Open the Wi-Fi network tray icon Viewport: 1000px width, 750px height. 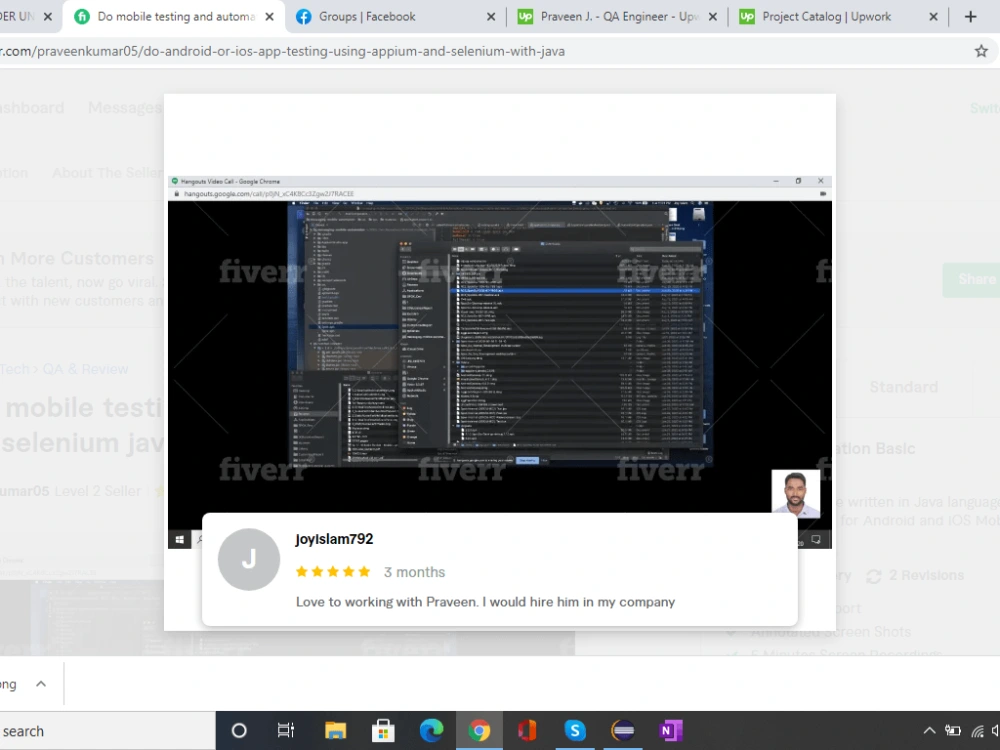pos(977,731)
